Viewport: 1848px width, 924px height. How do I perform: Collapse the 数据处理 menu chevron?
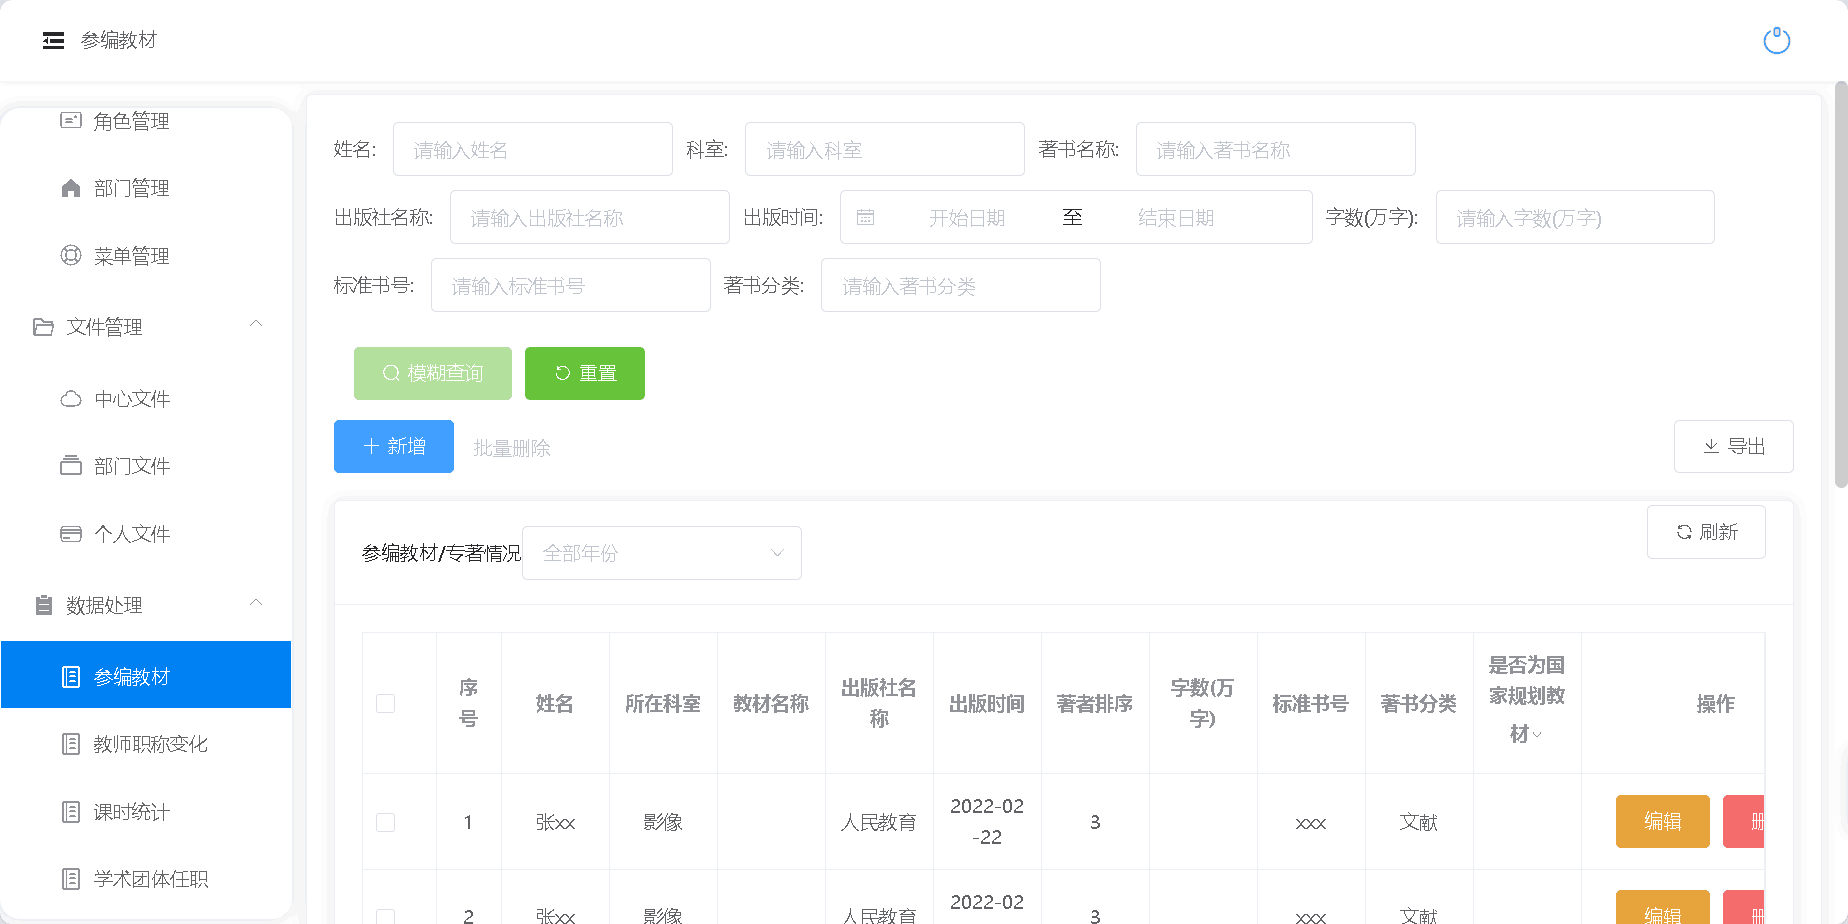(x=256, y=603)
